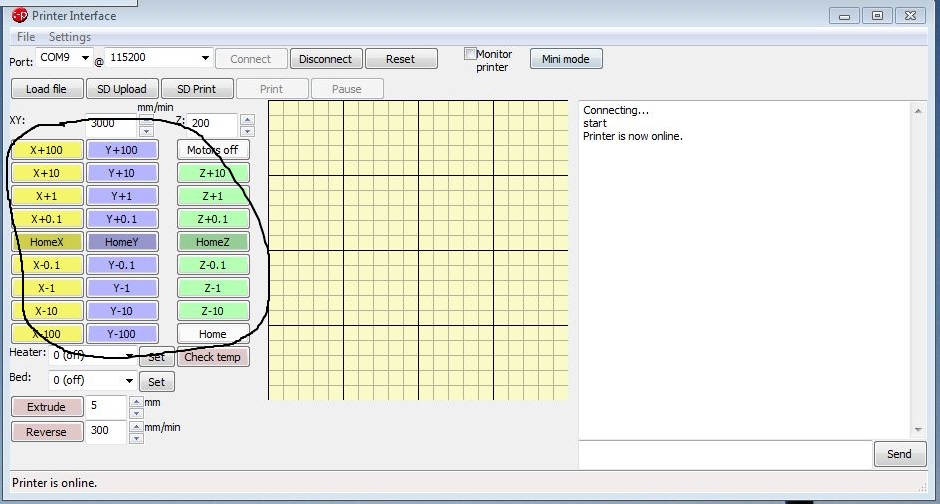Viewport: 940px width, 504px height.
Task: Turn motors off
Action: coord(213,150)
